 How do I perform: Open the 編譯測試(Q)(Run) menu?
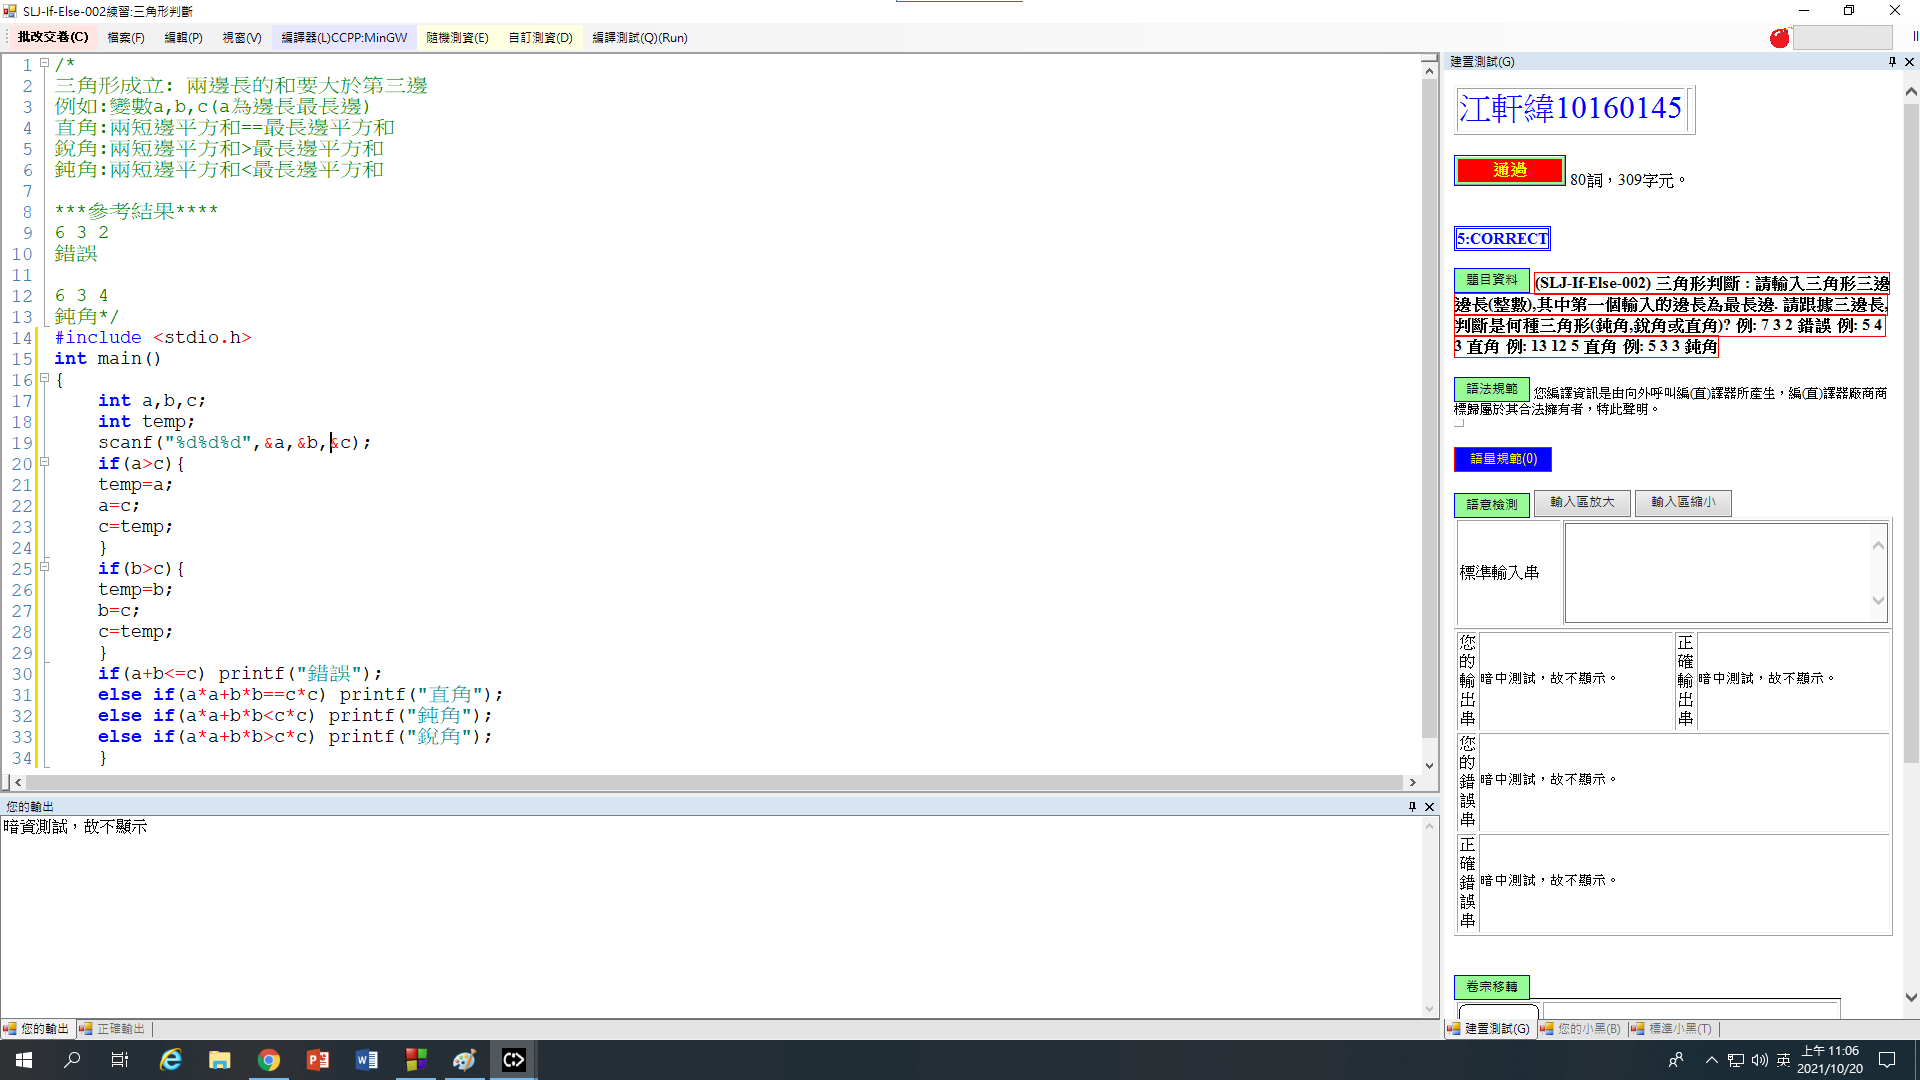640,37
